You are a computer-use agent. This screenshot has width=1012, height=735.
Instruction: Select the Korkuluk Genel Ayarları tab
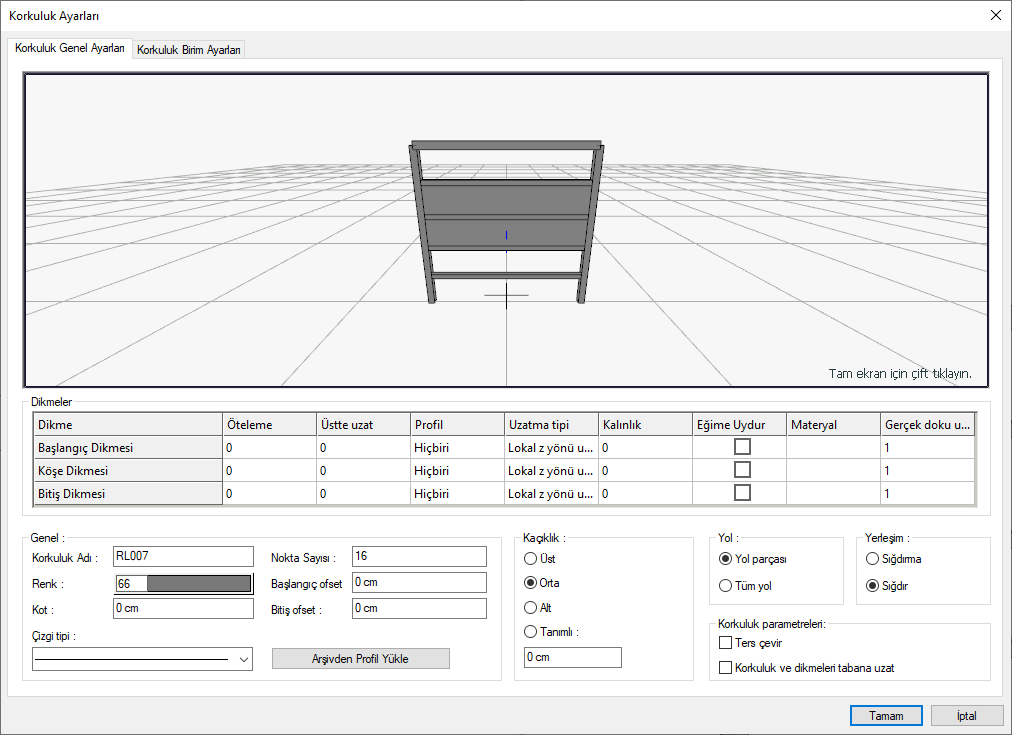[70, 48]
